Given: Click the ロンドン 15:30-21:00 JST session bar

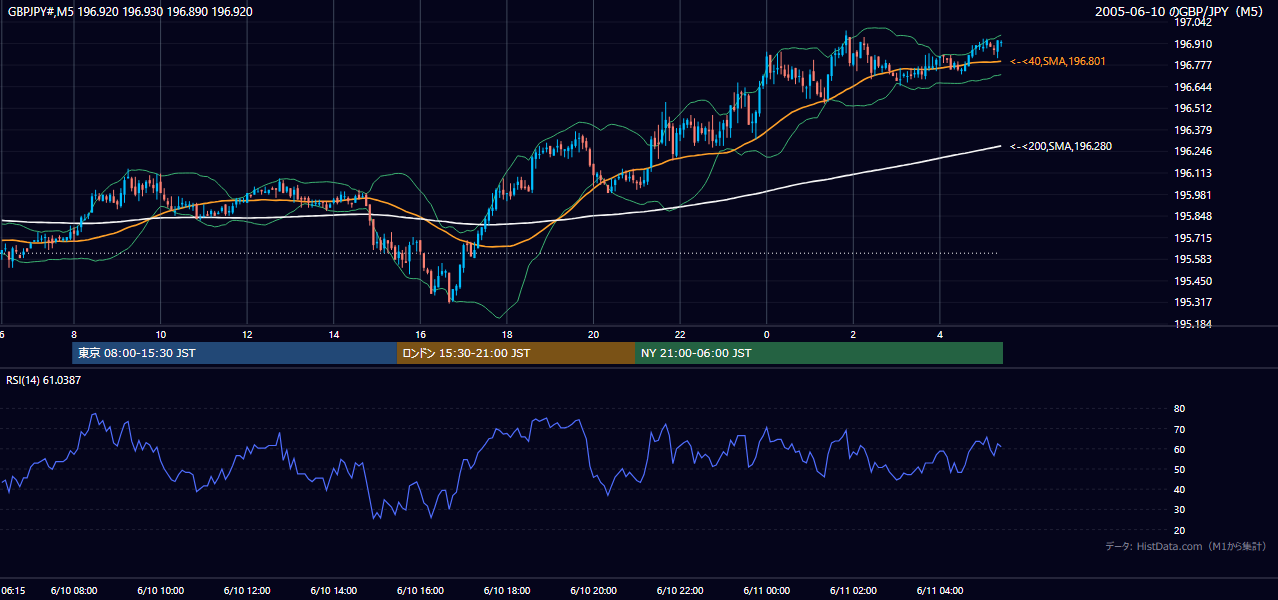Looking at the screenshot, I should point(516,353).
